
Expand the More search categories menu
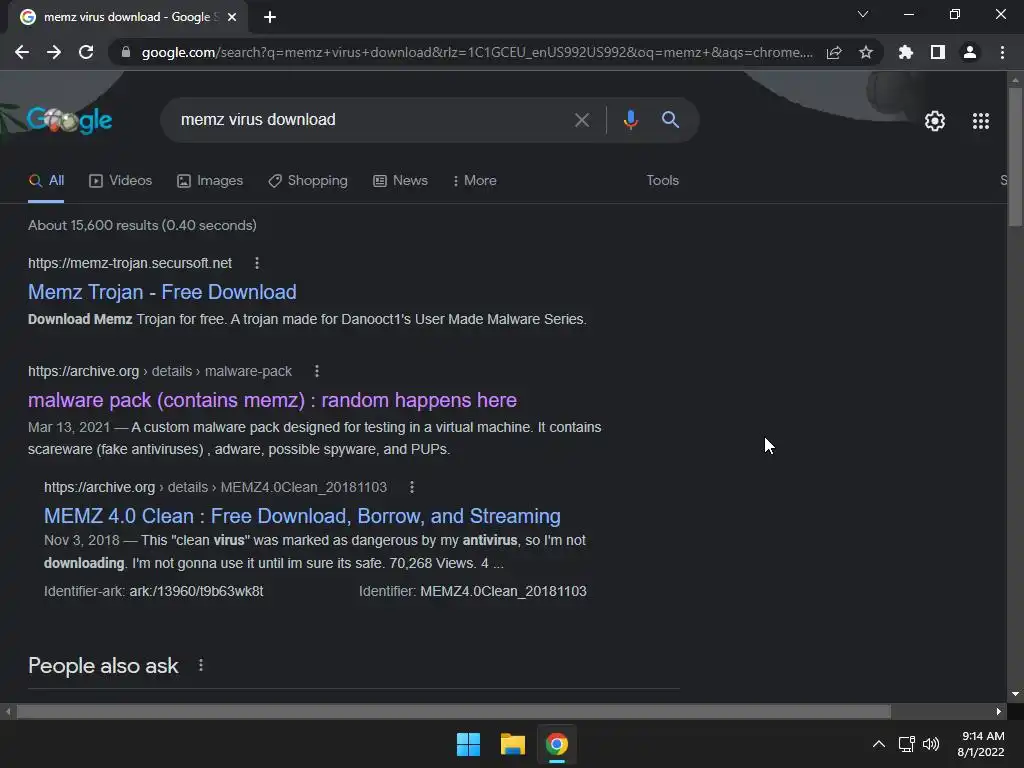coord(475,181)
